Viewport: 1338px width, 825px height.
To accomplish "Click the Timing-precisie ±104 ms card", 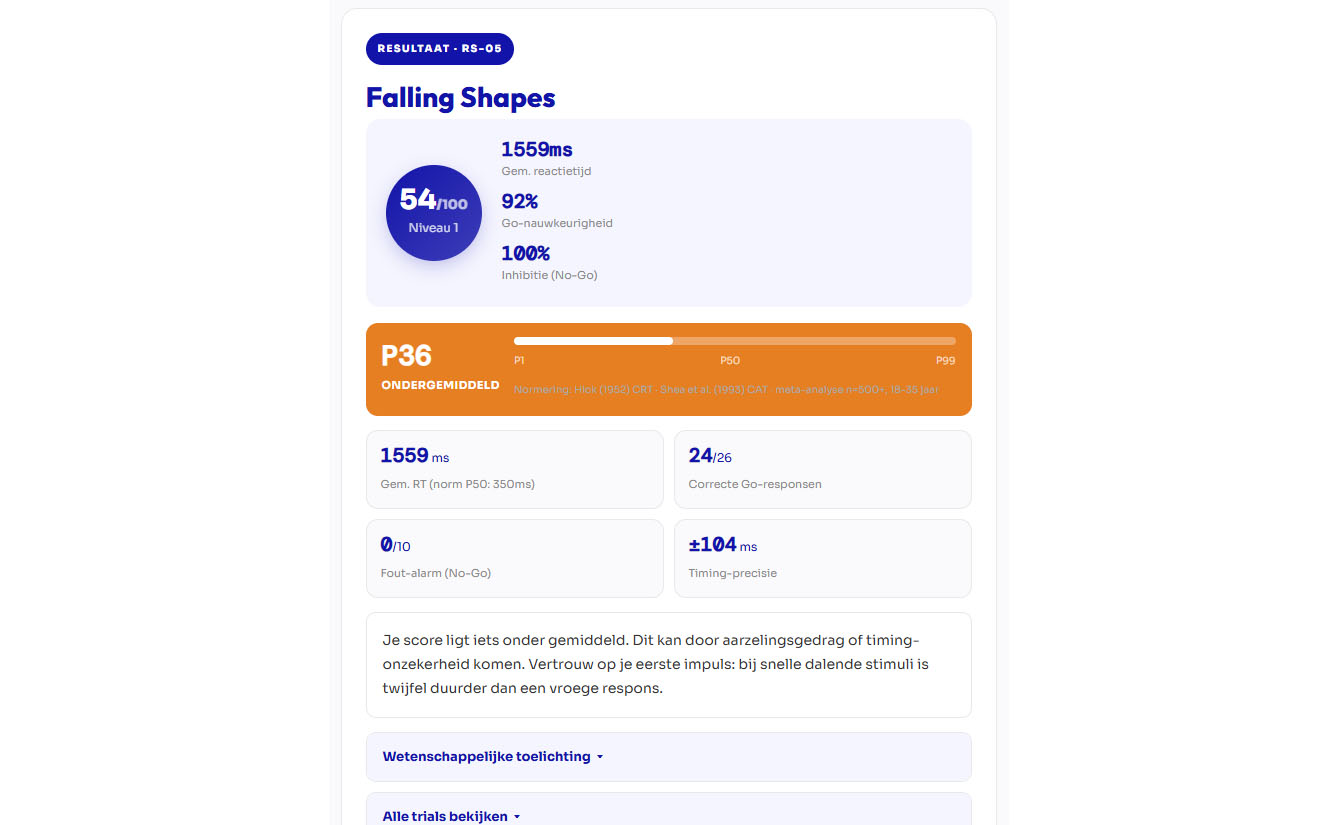I will pos(822,558).
